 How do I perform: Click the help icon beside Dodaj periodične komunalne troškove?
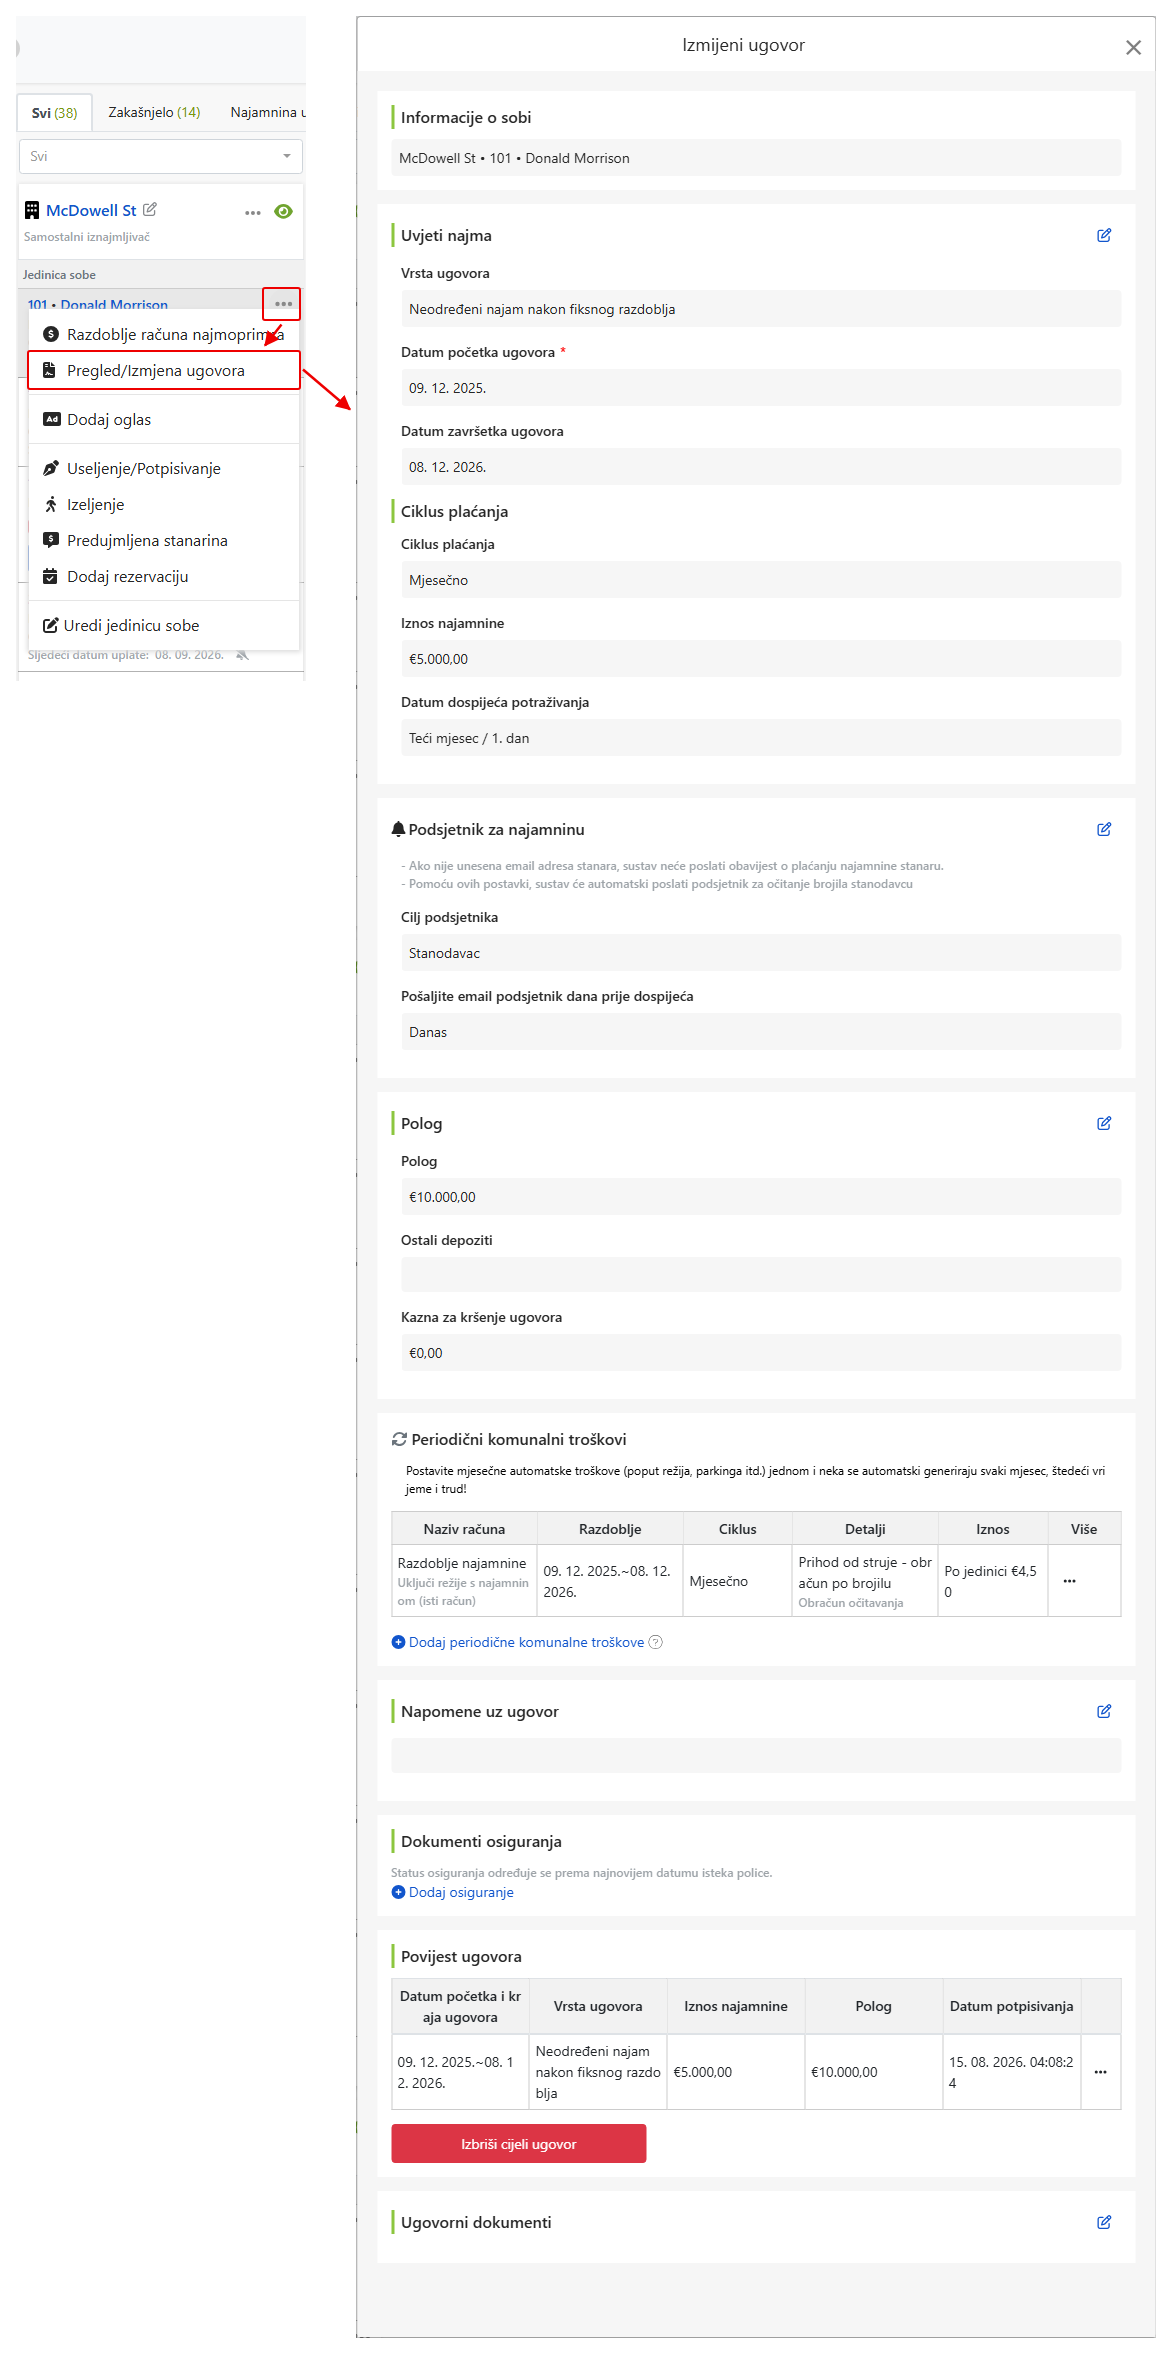click(x=656, y=1642)
